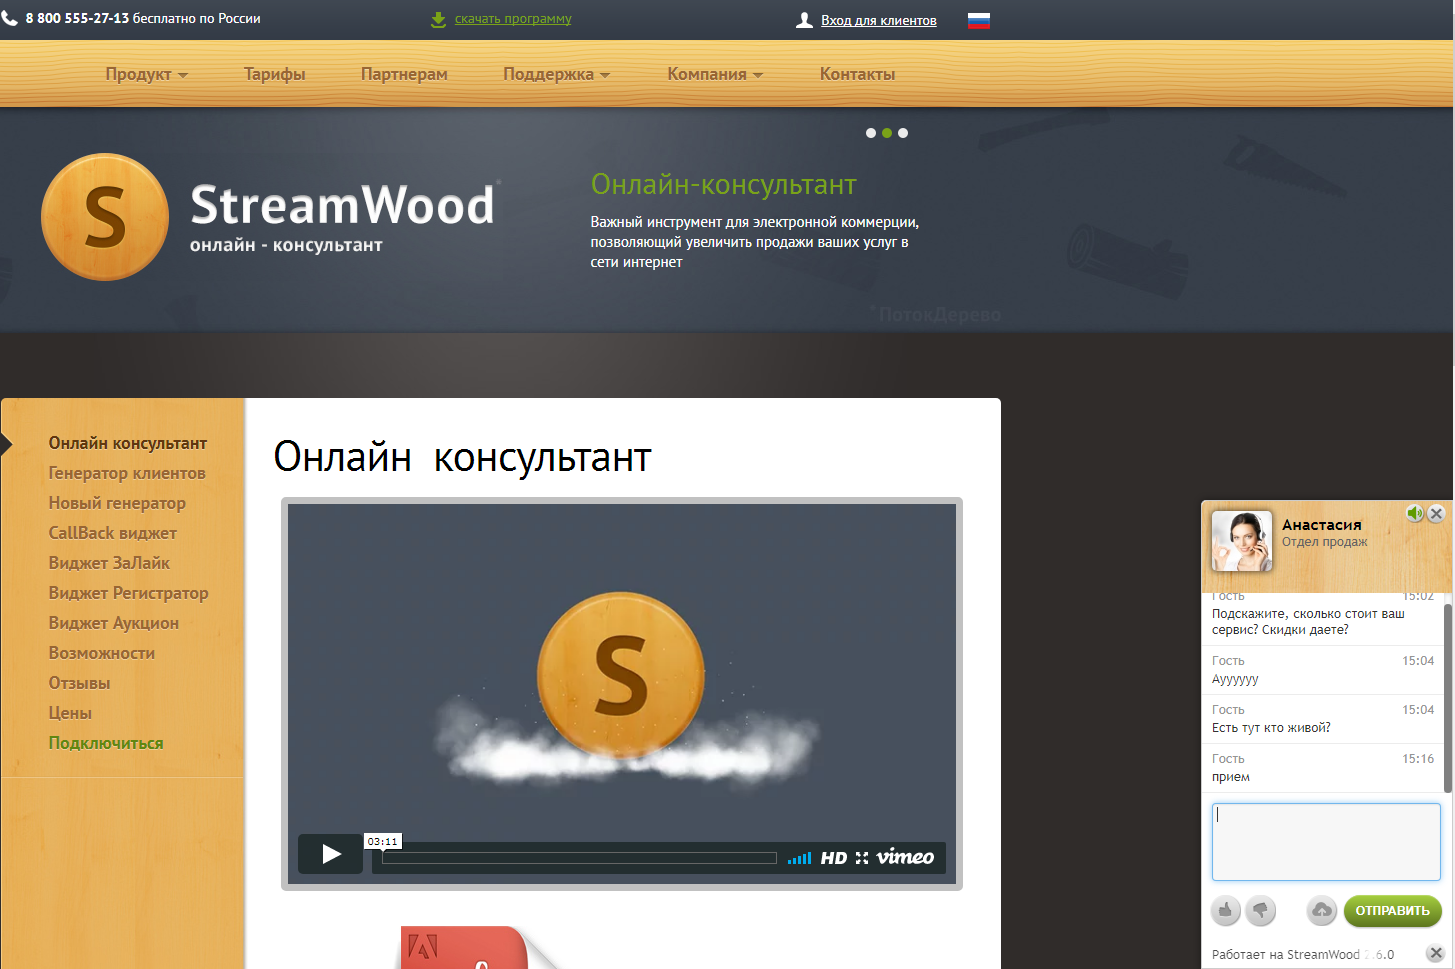Focus the chat message input box
1455x969 pixels.
(1326, 842)
